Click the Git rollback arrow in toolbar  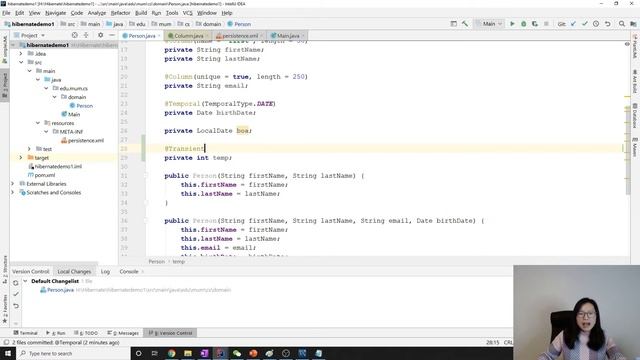point(607,24)
